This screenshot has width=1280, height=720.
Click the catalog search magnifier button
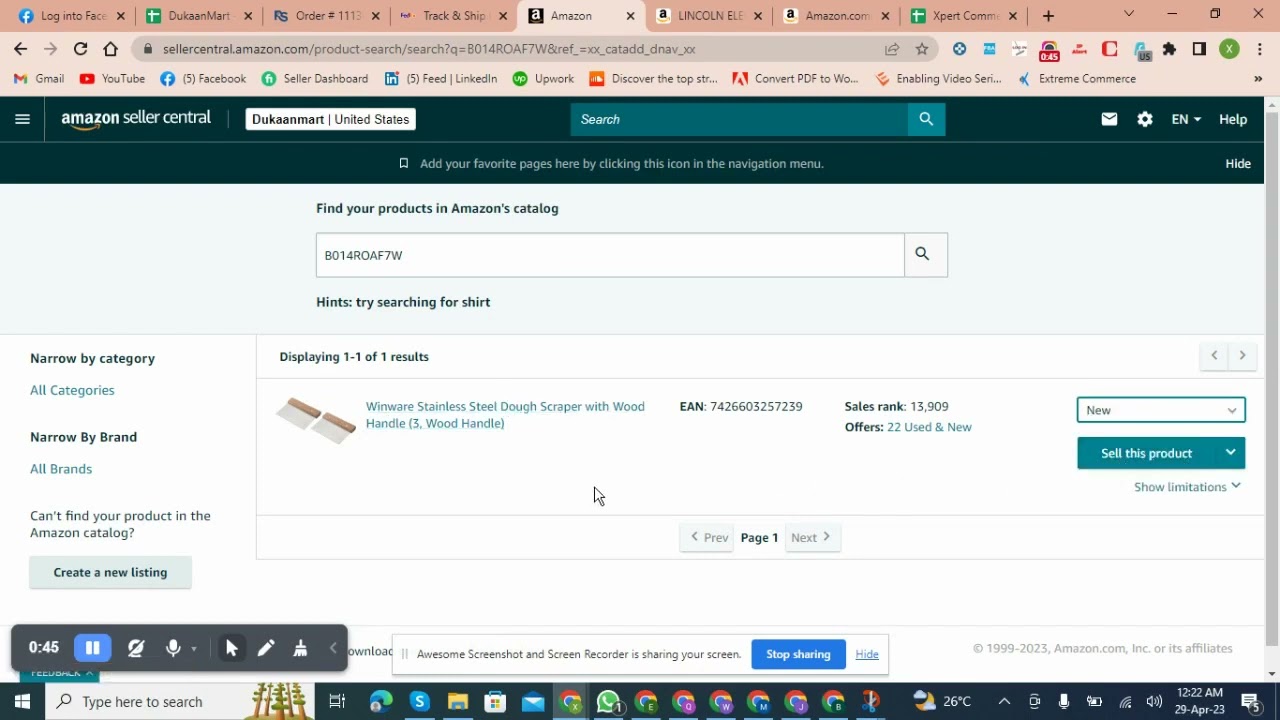pos(925,255)
